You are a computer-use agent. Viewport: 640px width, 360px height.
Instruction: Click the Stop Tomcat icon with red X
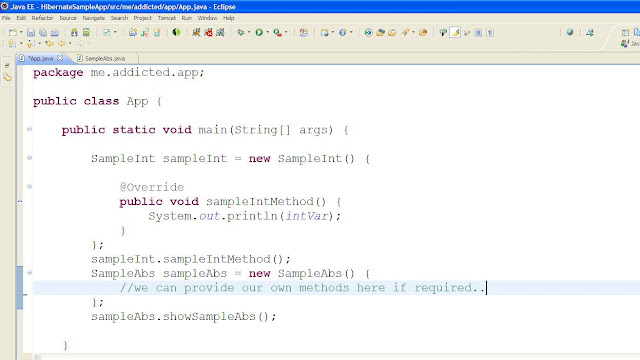point(208,33)
